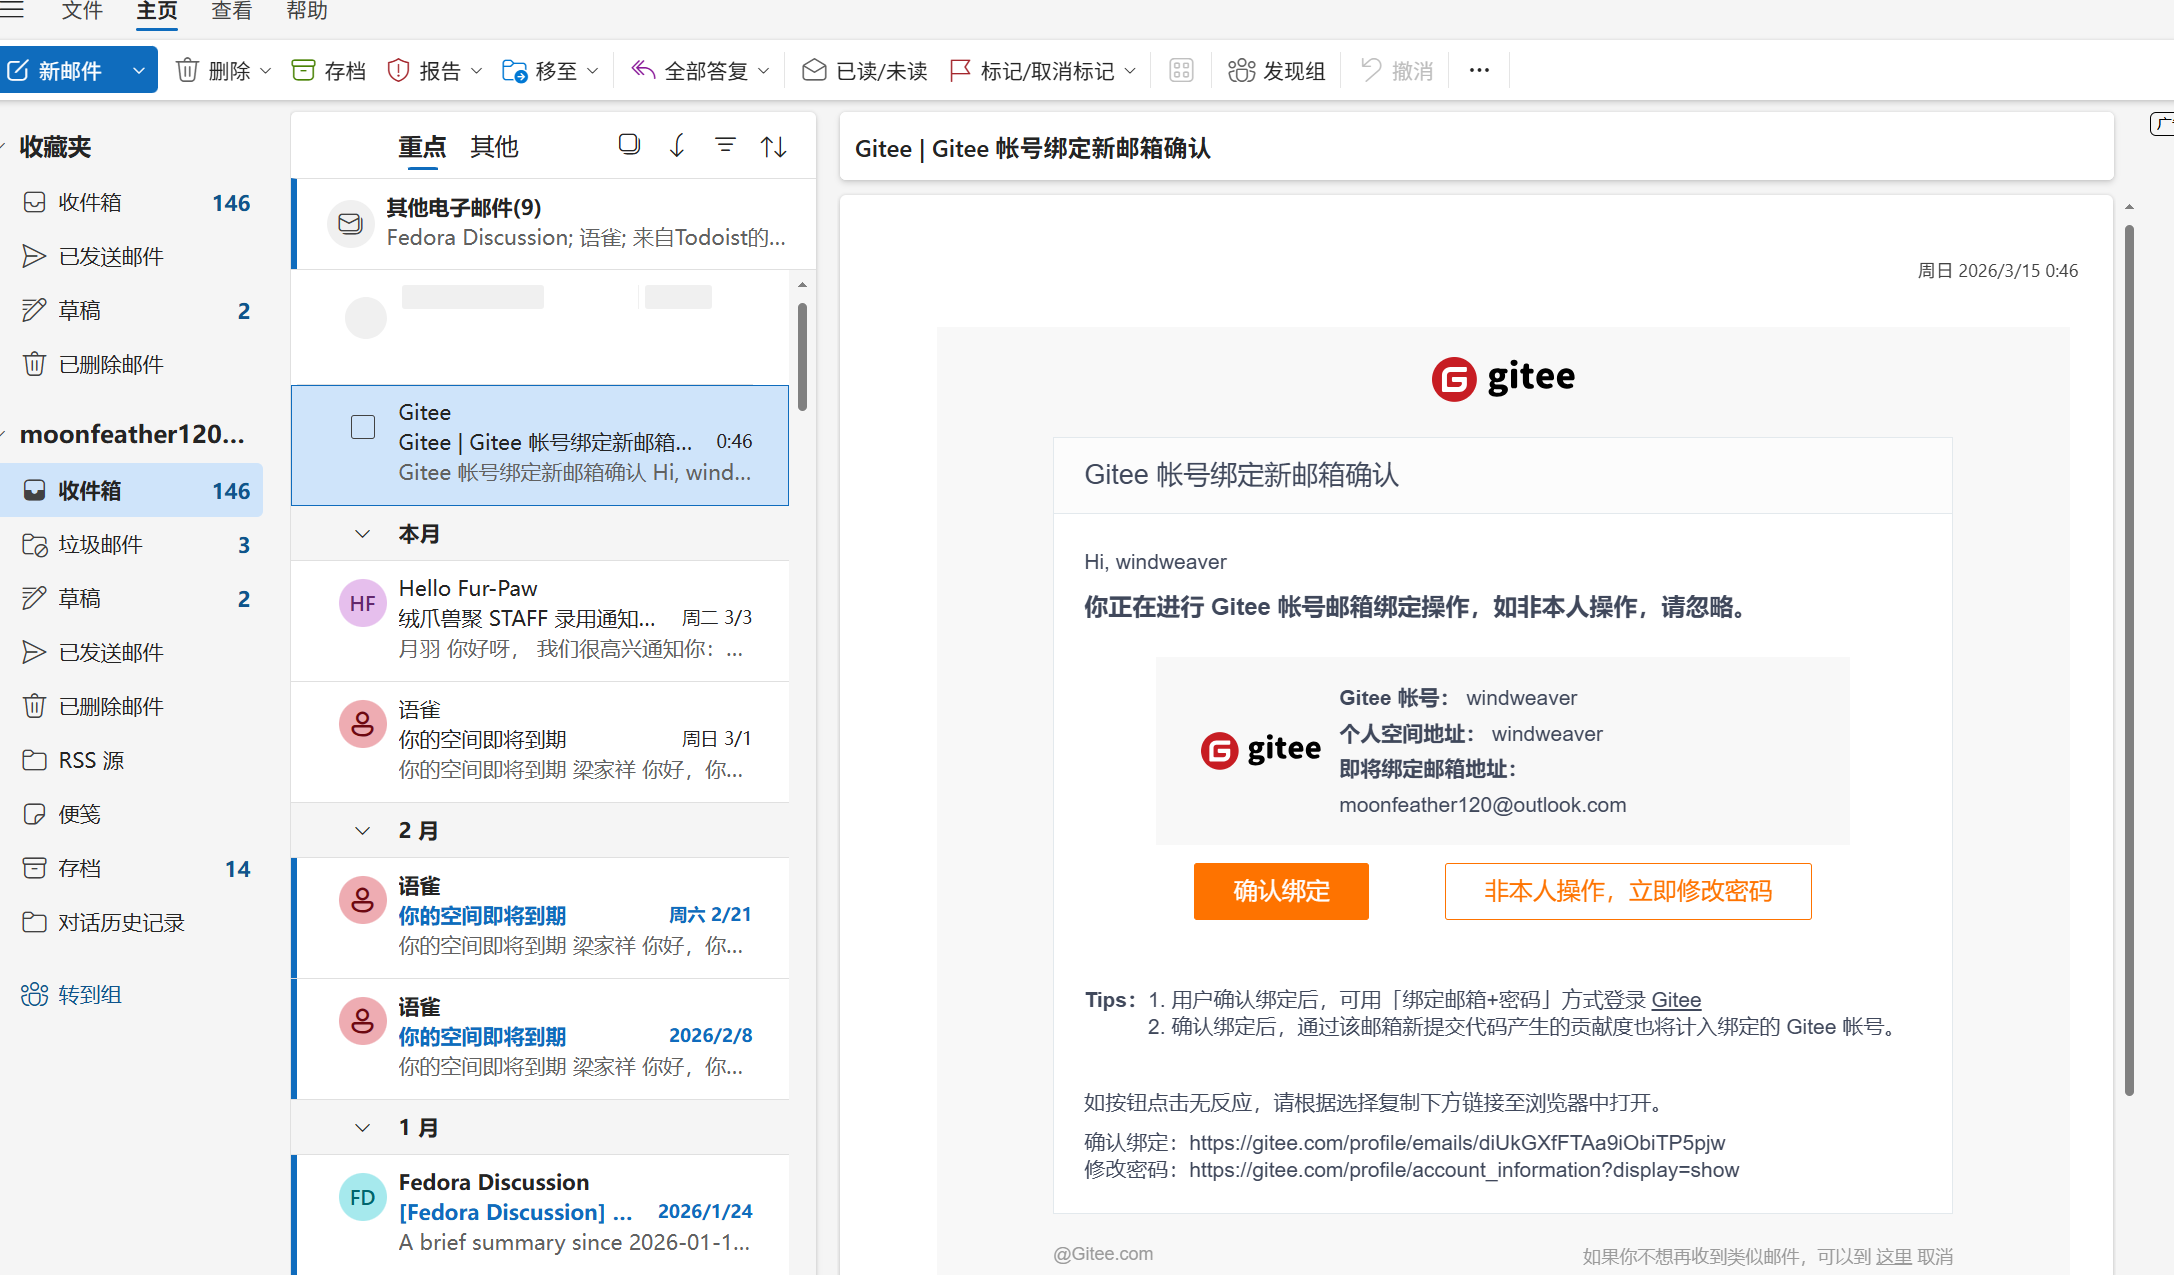Viewport: 2174px width, 1275px height.
Task: Open the Favorites Drafts folder
Action: point(131,311)
